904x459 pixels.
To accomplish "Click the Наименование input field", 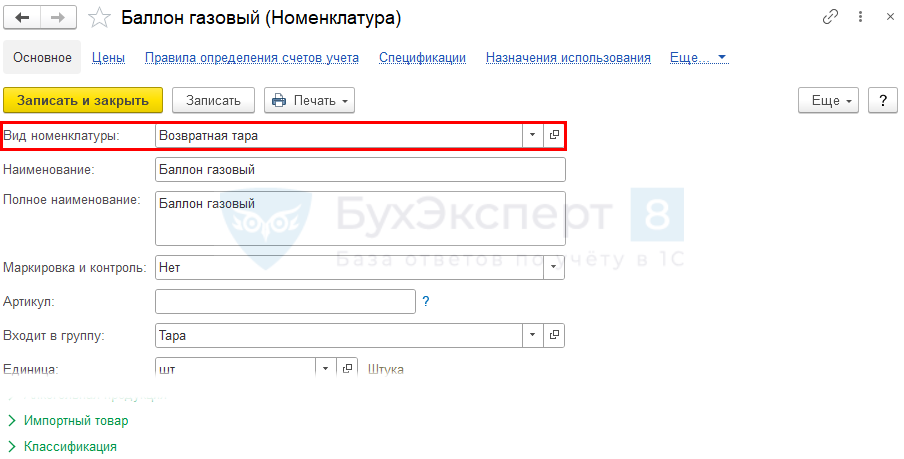I will pos(360,170).
